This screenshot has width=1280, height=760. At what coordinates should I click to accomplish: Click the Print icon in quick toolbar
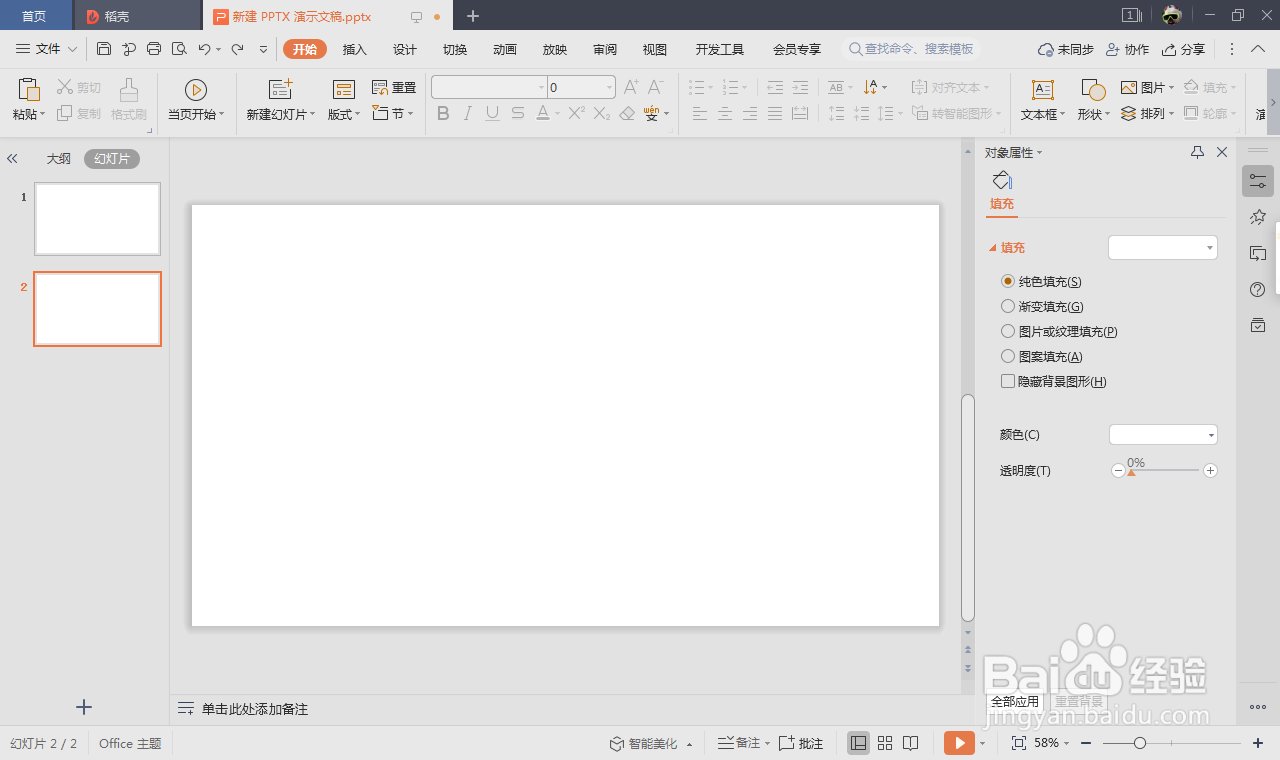point(154,49)
